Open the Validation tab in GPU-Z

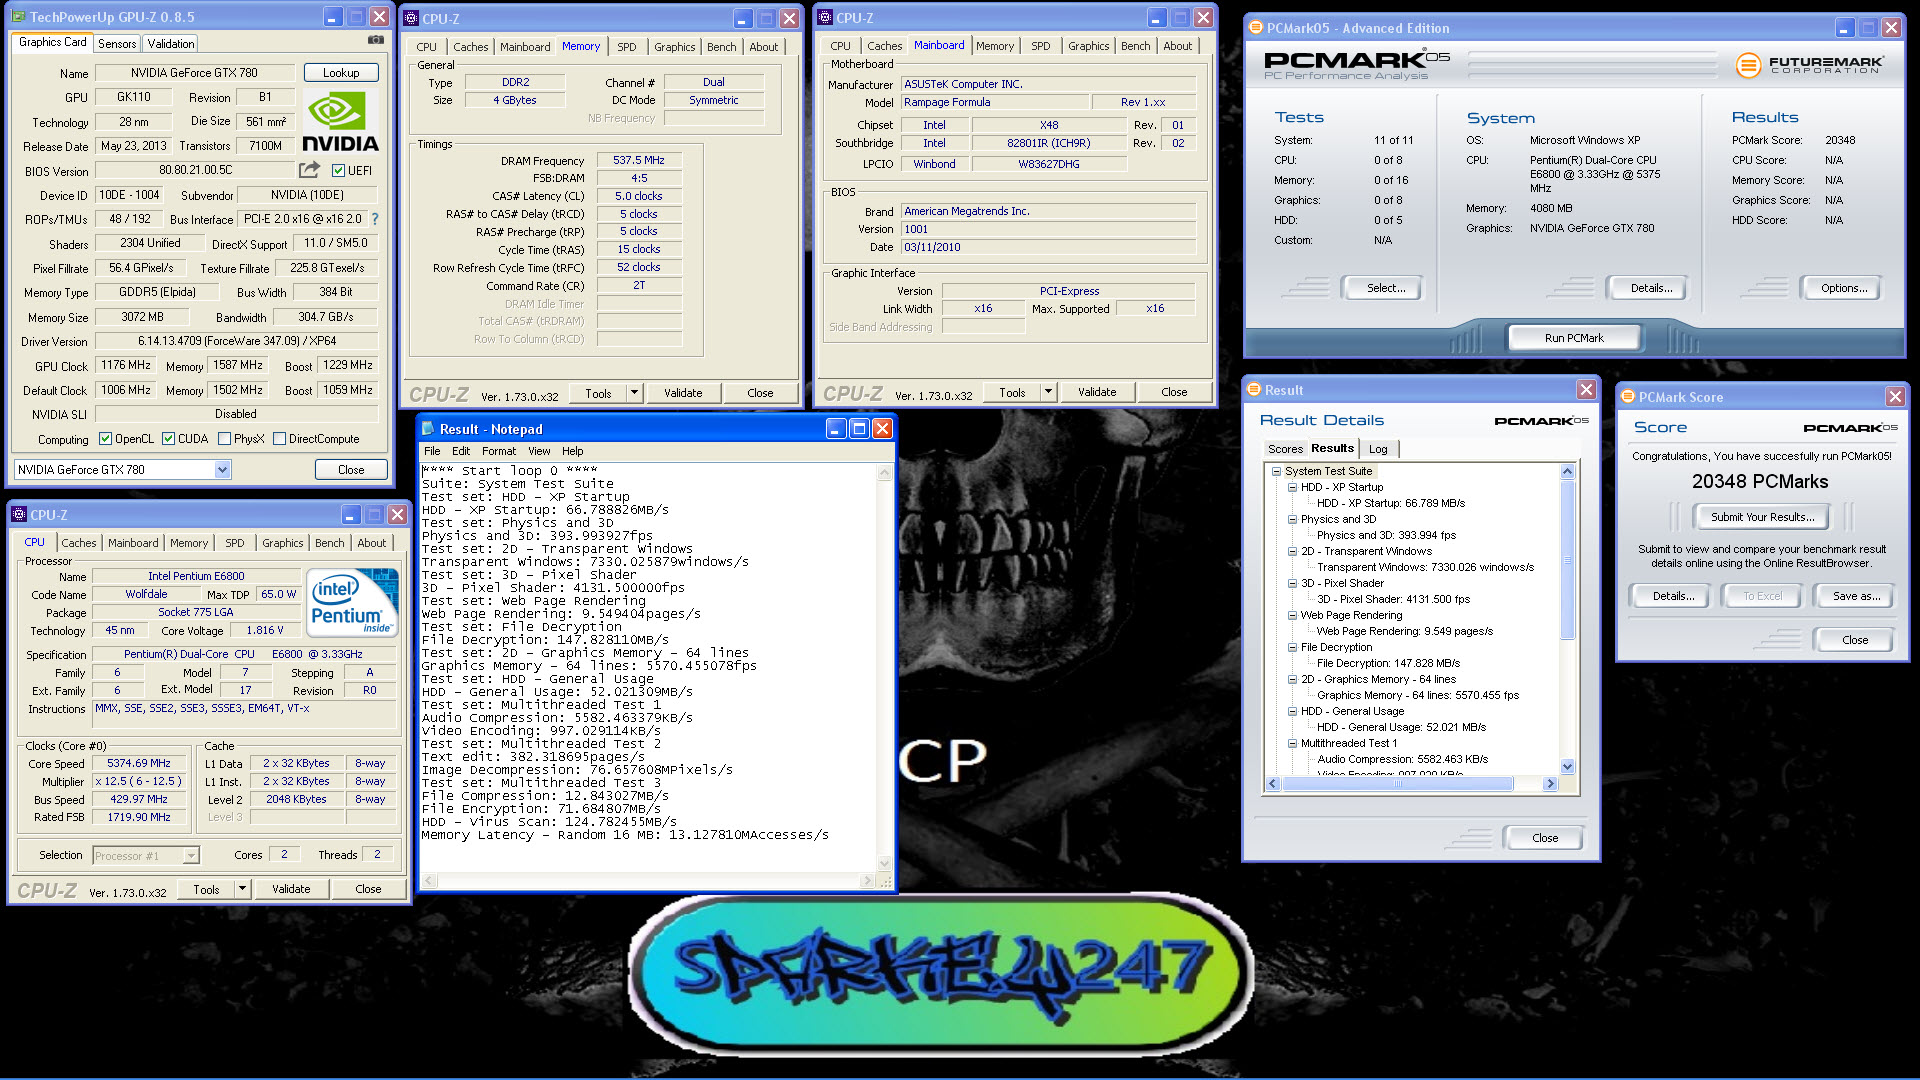pos(171,44)
